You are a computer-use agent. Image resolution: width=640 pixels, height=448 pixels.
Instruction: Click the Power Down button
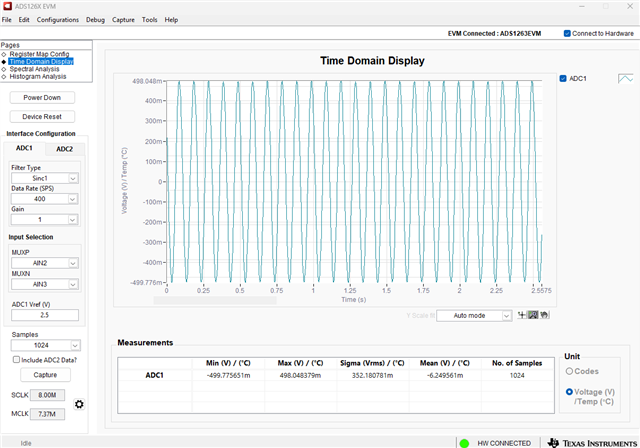click(x=42, y=98)
